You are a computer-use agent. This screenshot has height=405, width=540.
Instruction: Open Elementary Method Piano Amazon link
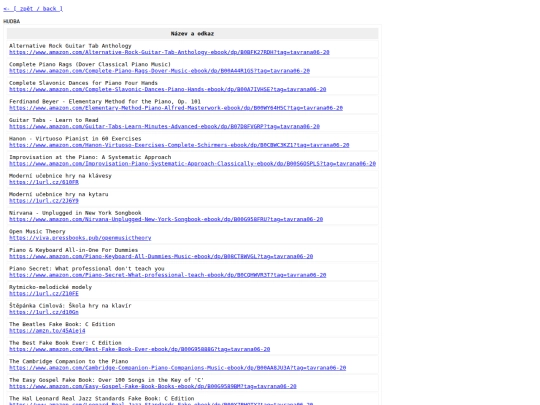[176, 108]
